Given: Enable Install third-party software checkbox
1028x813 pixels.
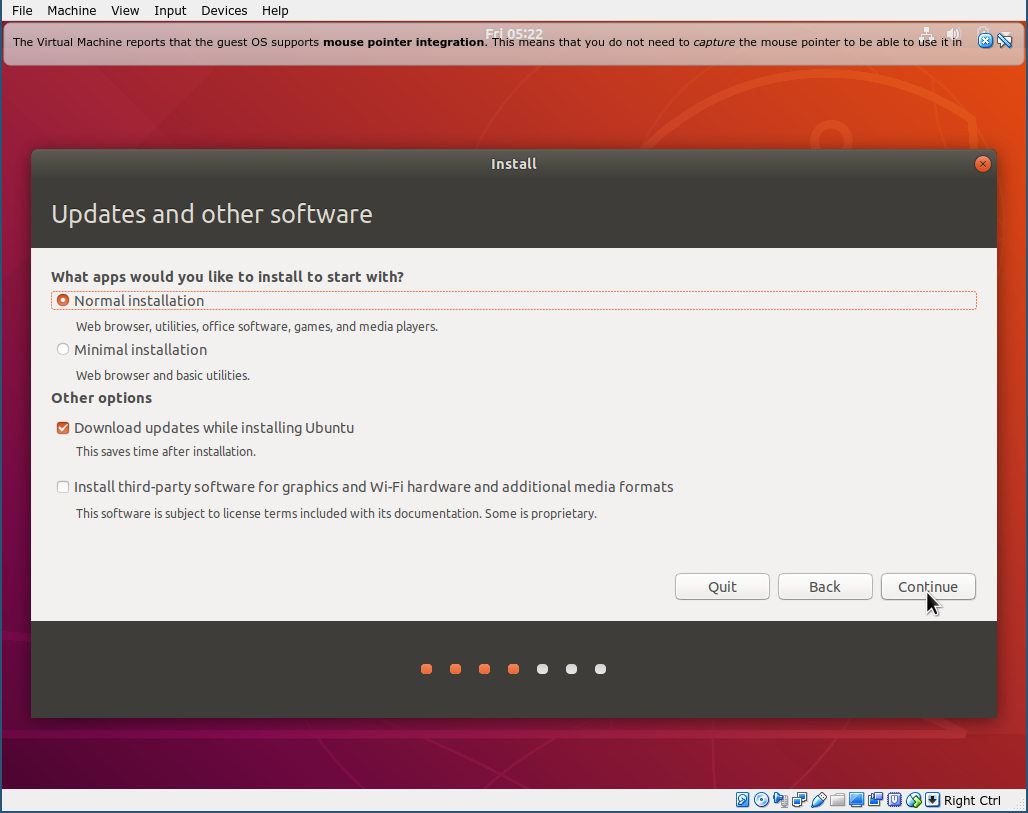Looking at the screenshot, I should click(63, 487).
